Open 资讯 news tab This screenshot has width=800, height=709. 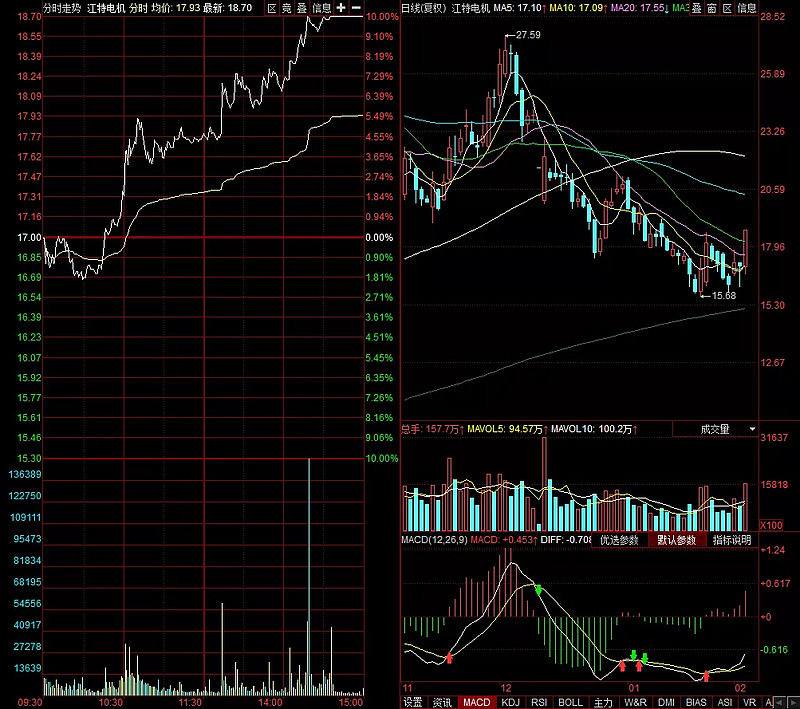[x=442, y=702]
